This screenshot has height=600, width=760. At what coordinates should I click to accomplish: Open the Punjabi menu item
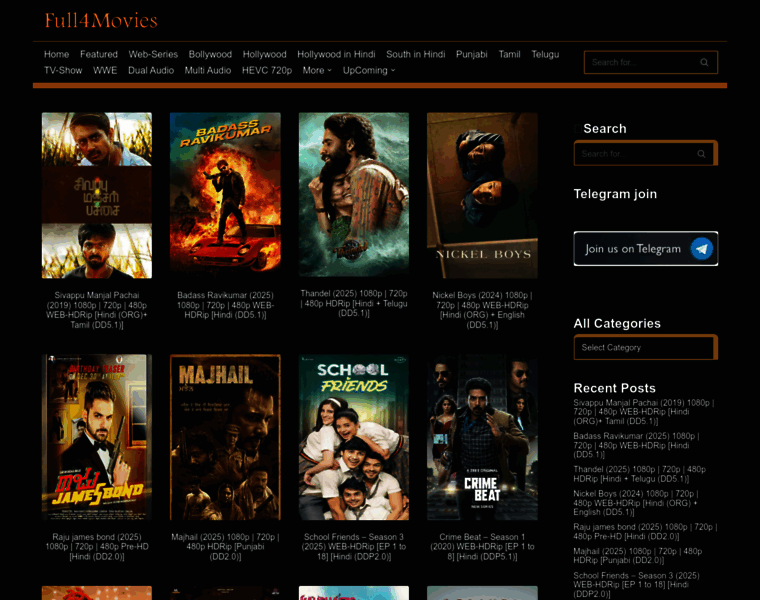tap(471, 54)
